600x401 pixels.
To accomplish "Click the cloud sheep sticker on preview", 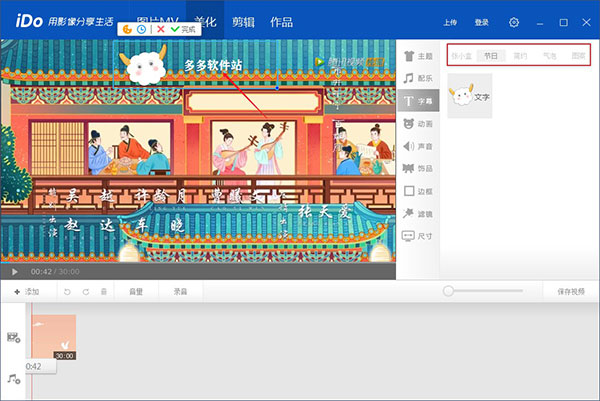I will point(145,65).
